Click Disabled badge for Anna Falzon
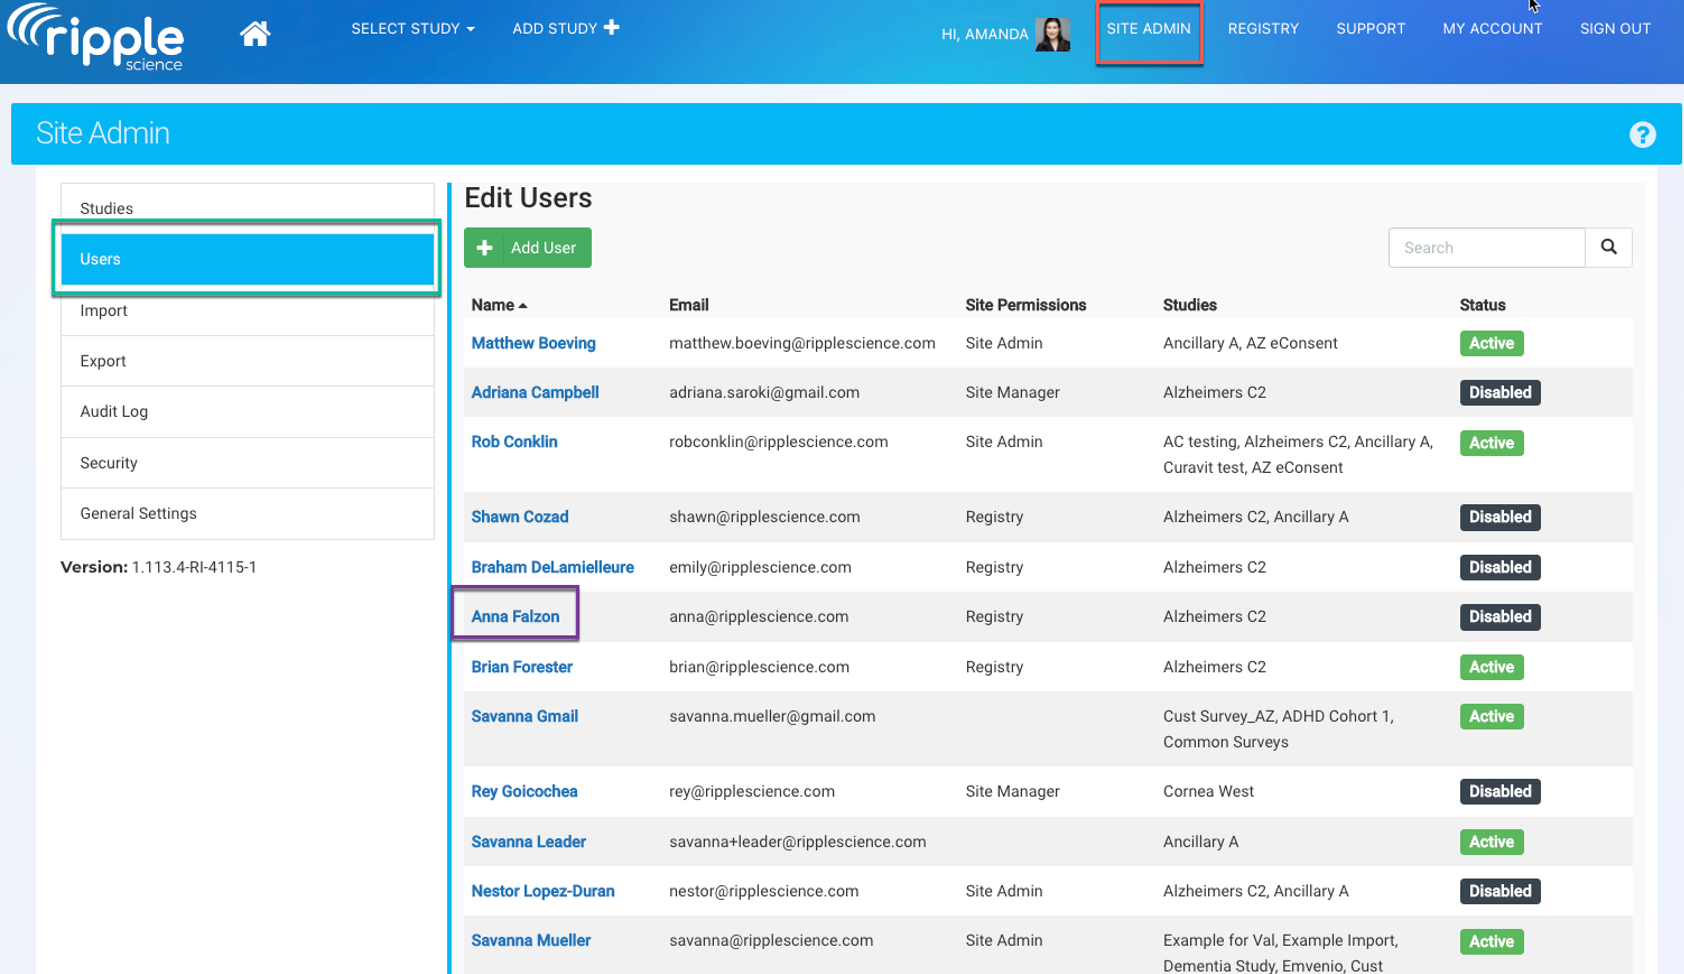1684x974 pixels. tap(1499, 617)
